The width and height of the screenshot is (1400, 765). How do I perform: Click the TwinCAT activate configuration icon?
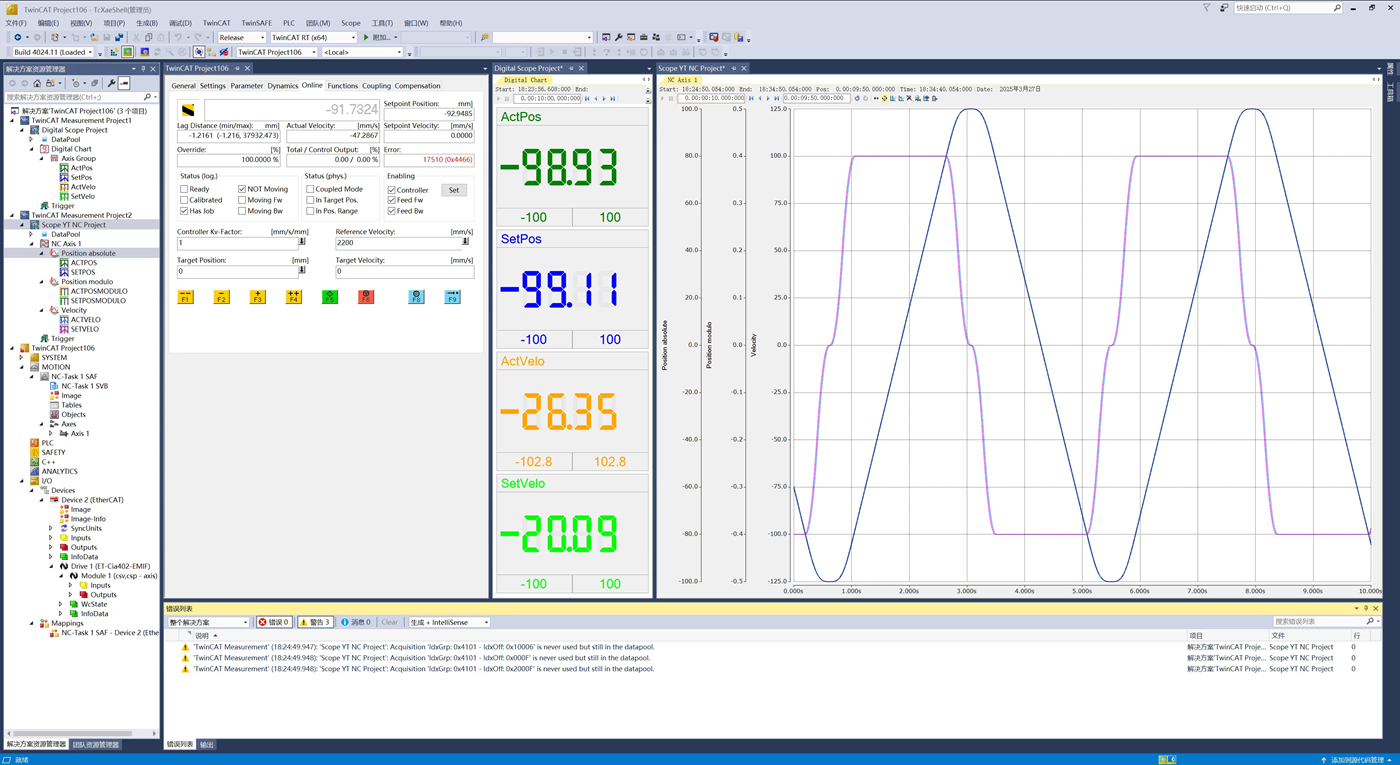(114, 52)
